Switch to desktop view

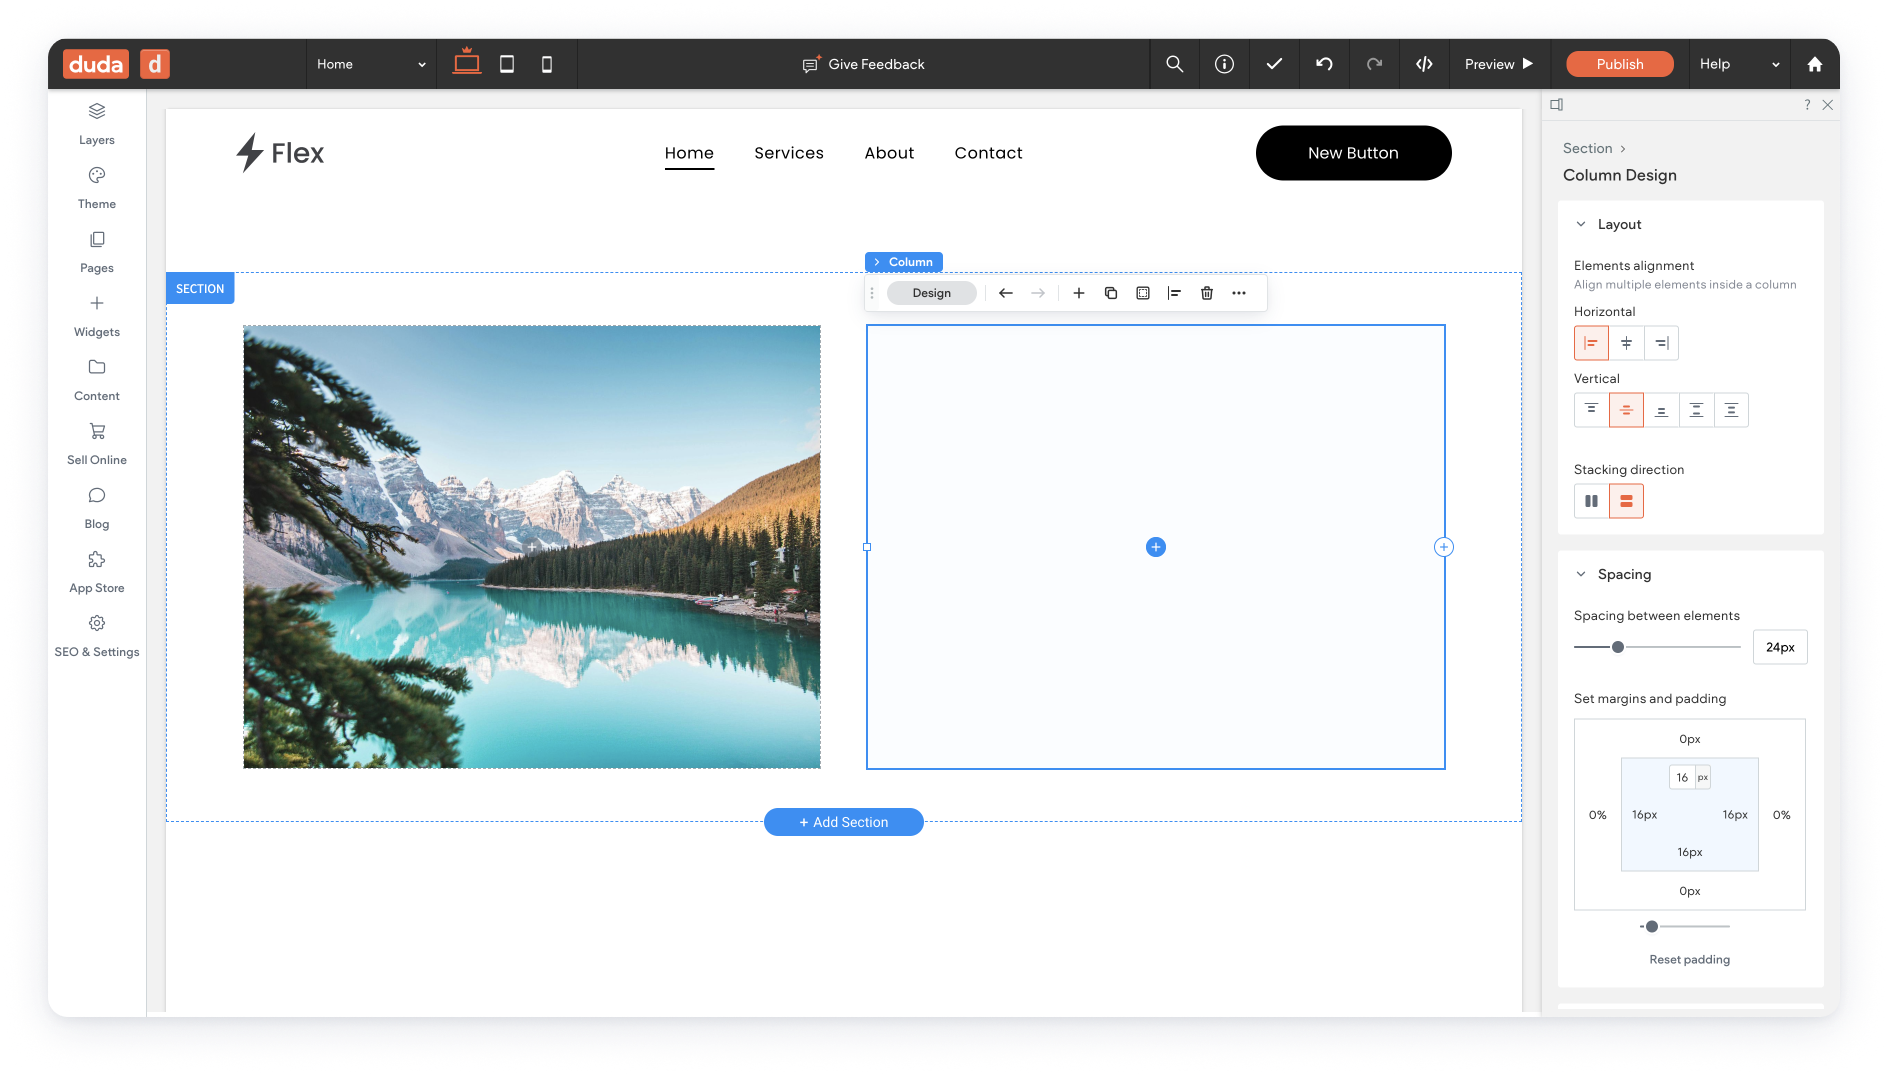point(467,63)
